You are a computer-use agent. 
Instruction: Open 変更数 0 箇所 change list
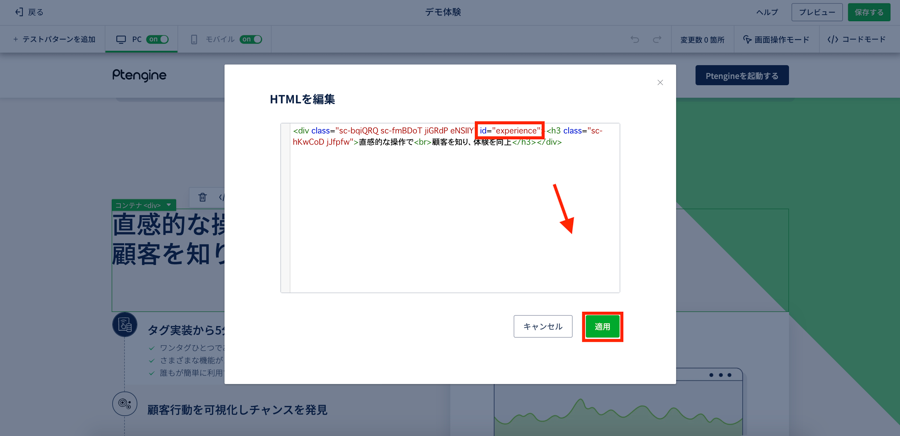tap(702, 40)
